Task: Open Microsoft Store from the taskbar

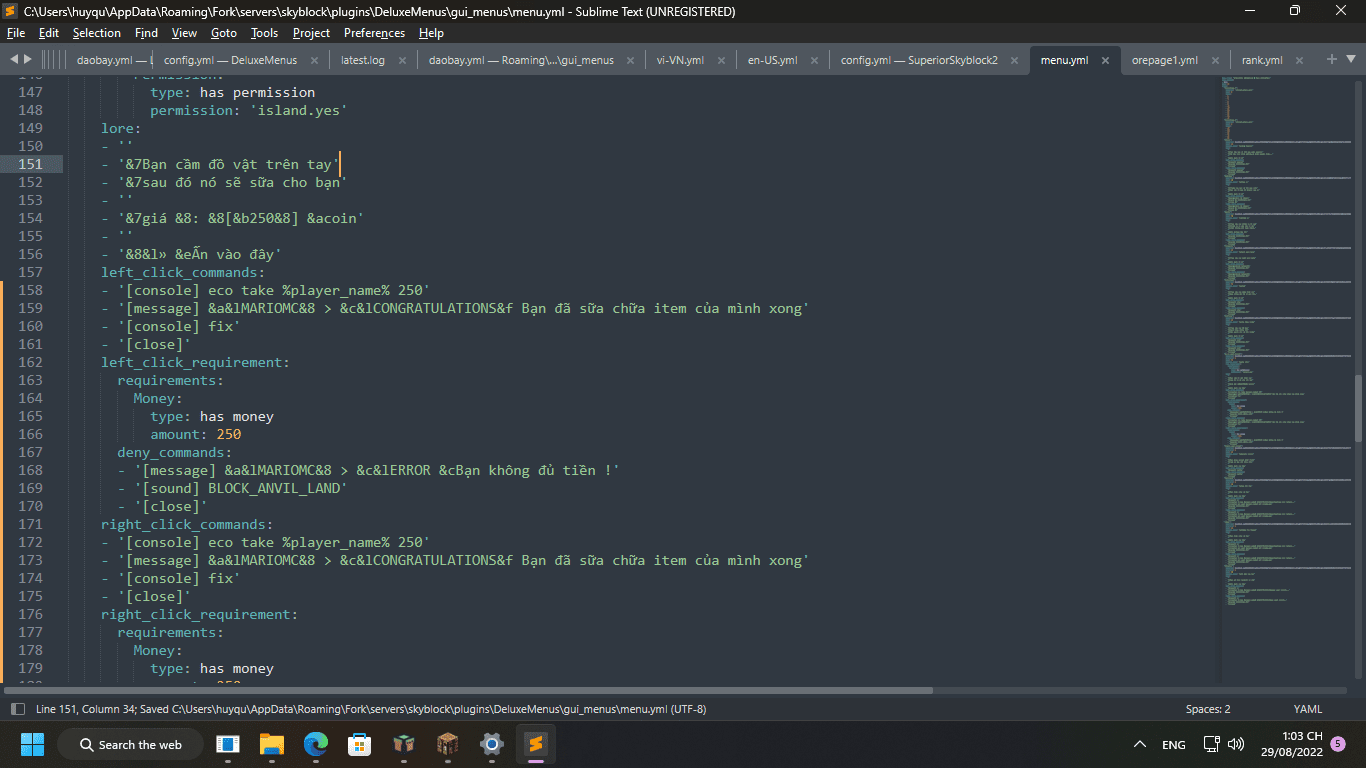Action: pyautogui.click(x=360, y=744)
